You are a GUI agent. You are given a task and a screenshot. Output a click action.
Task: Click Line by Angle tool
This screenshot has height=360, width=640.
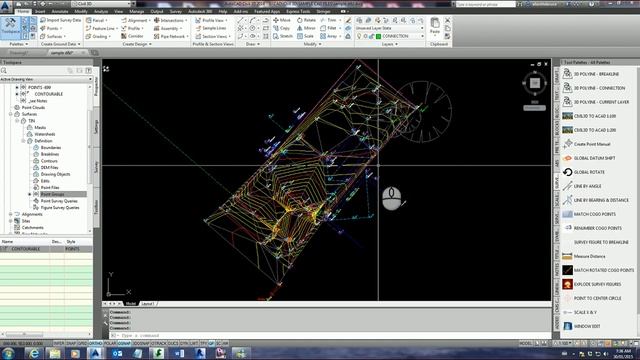coord(582,186)
